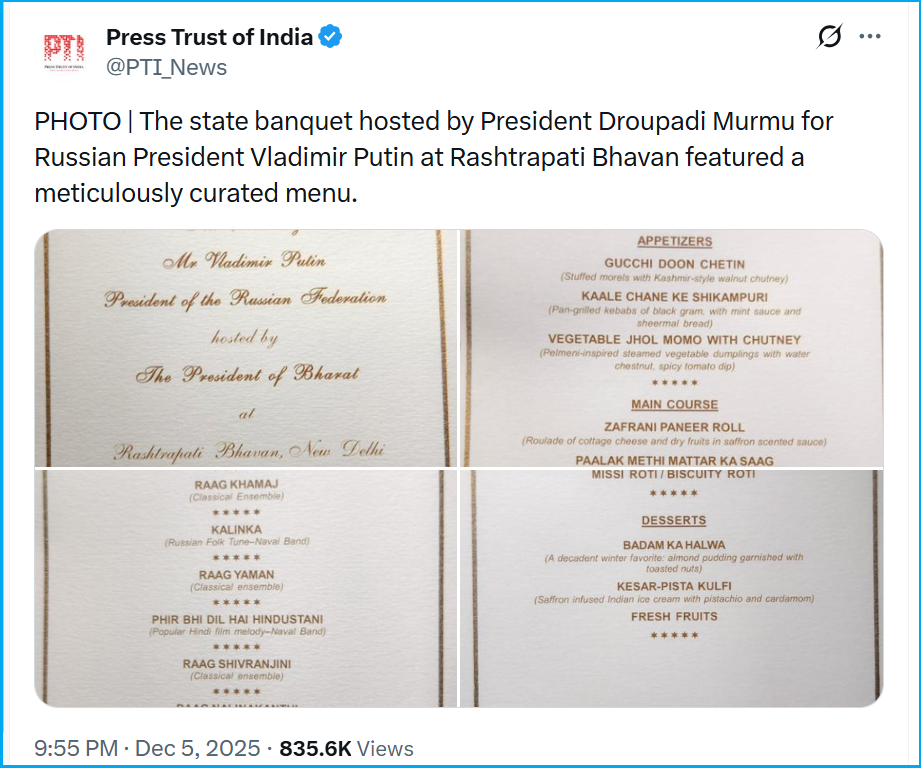Viewport: 921px width, 768px height.
Task: Click the MAIN COURSE heading in photo
Action: point(675,405)
